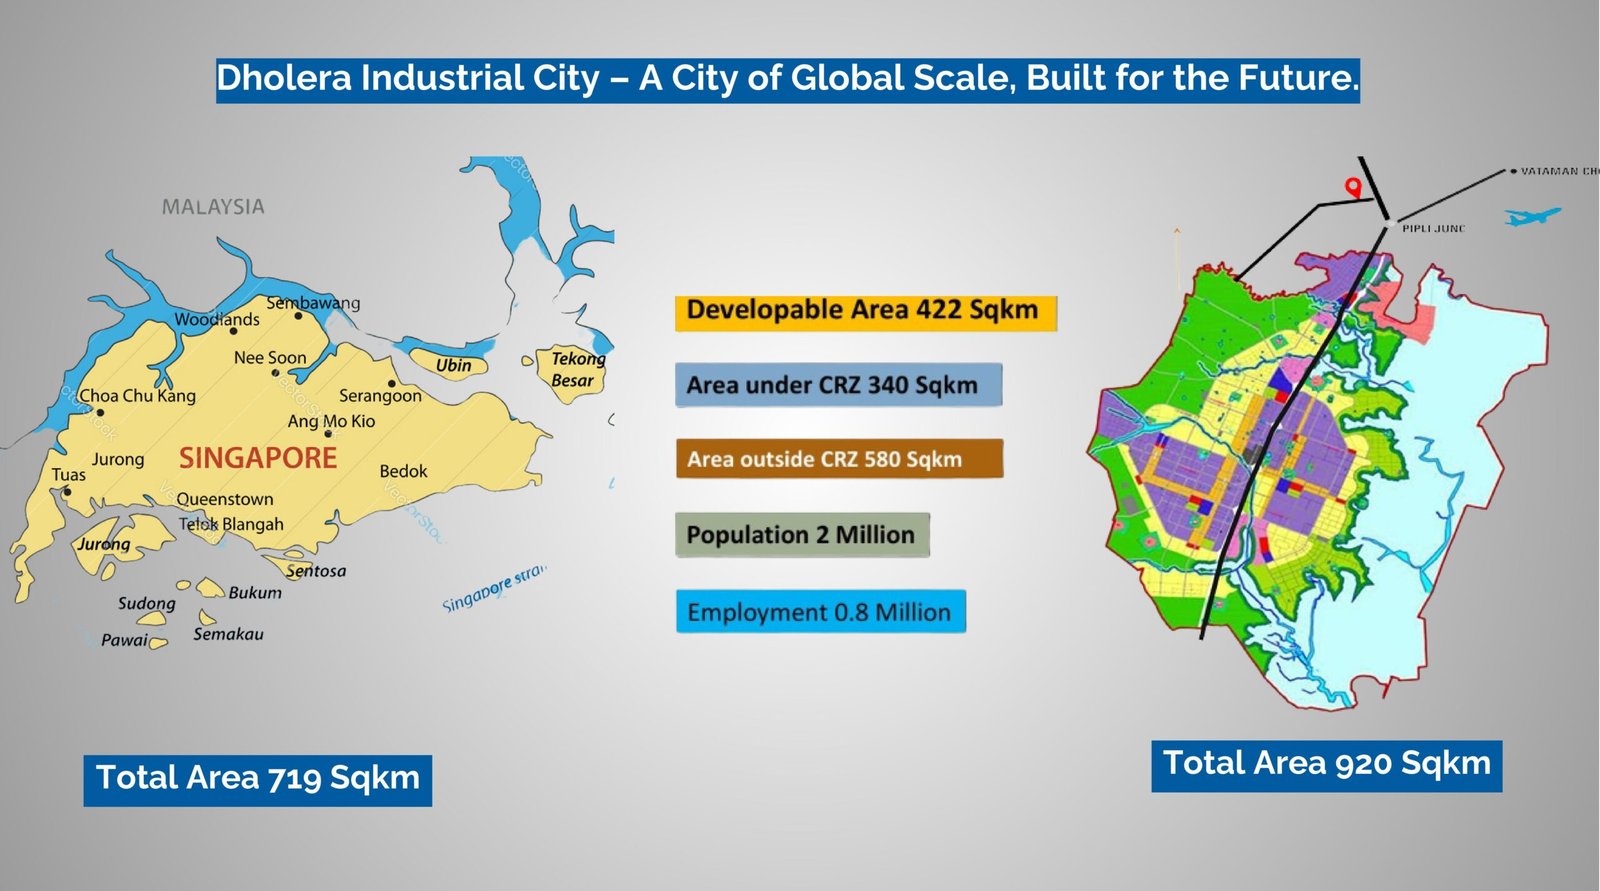This screenshot has height=891, width=1600.
Task: Click the Employment 0.8 Million box
Action: [x=820, y=612]
